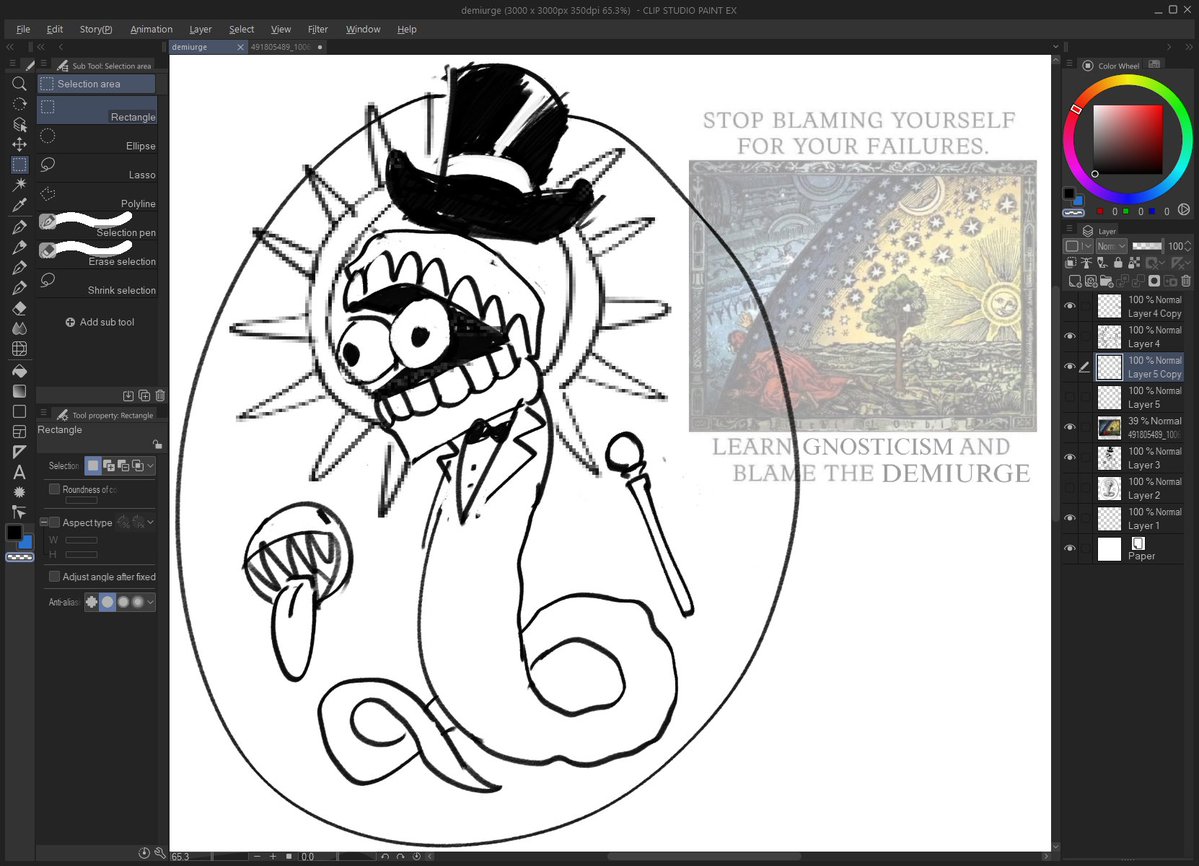The image size is (1199, 866).
Task: Select the Move layer tool
Action: (x=19, y=144)
